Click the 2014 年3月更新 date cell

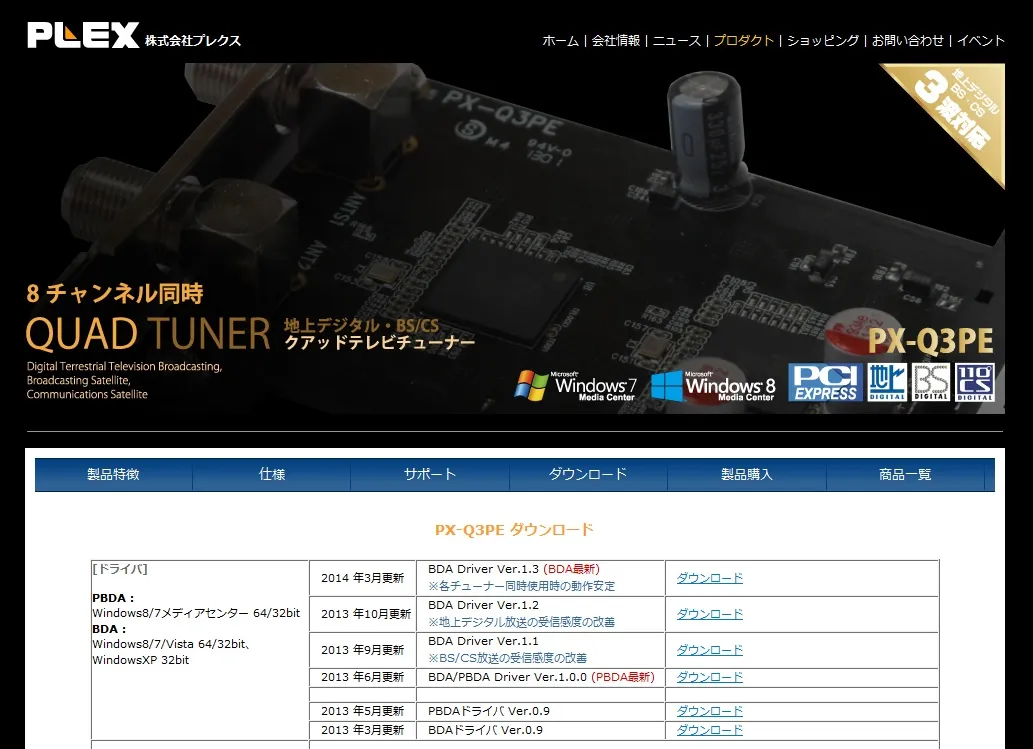(x=362, y=578)
